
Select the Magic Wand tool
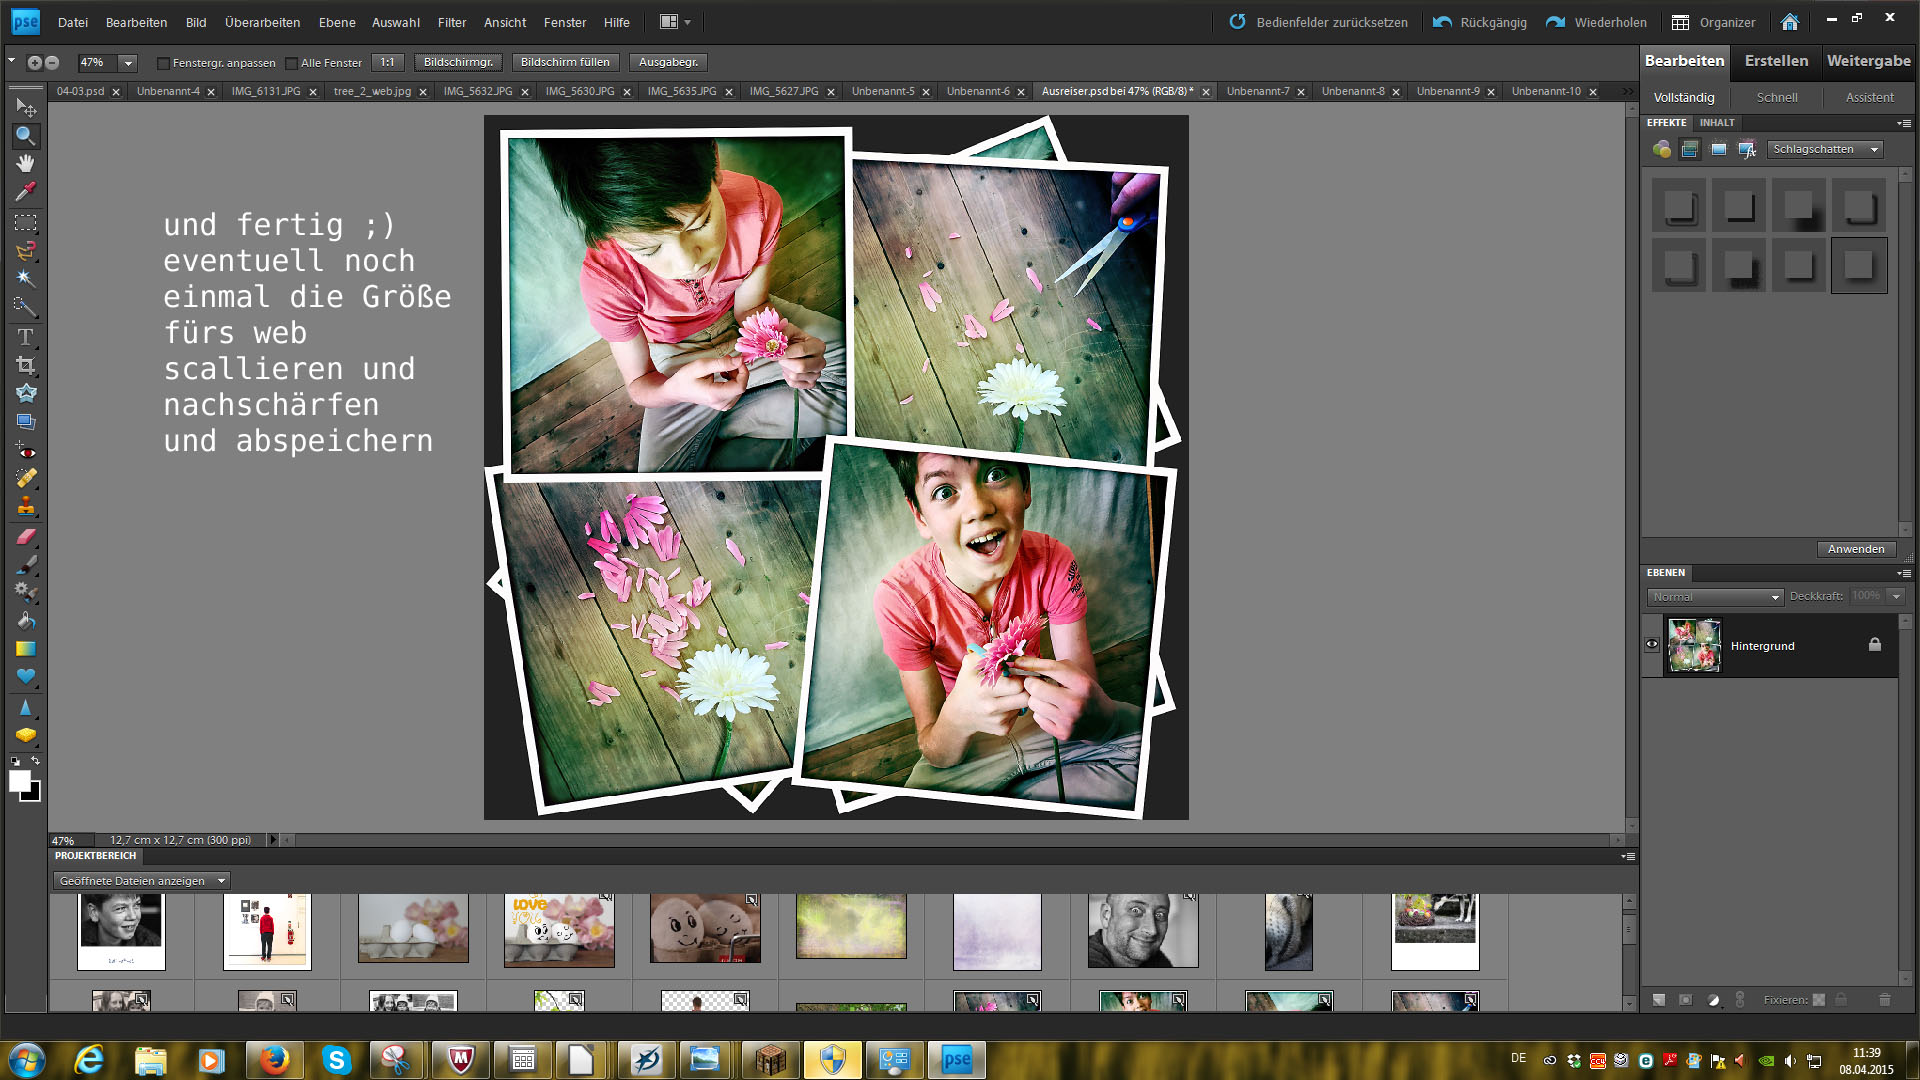[26, 278]
